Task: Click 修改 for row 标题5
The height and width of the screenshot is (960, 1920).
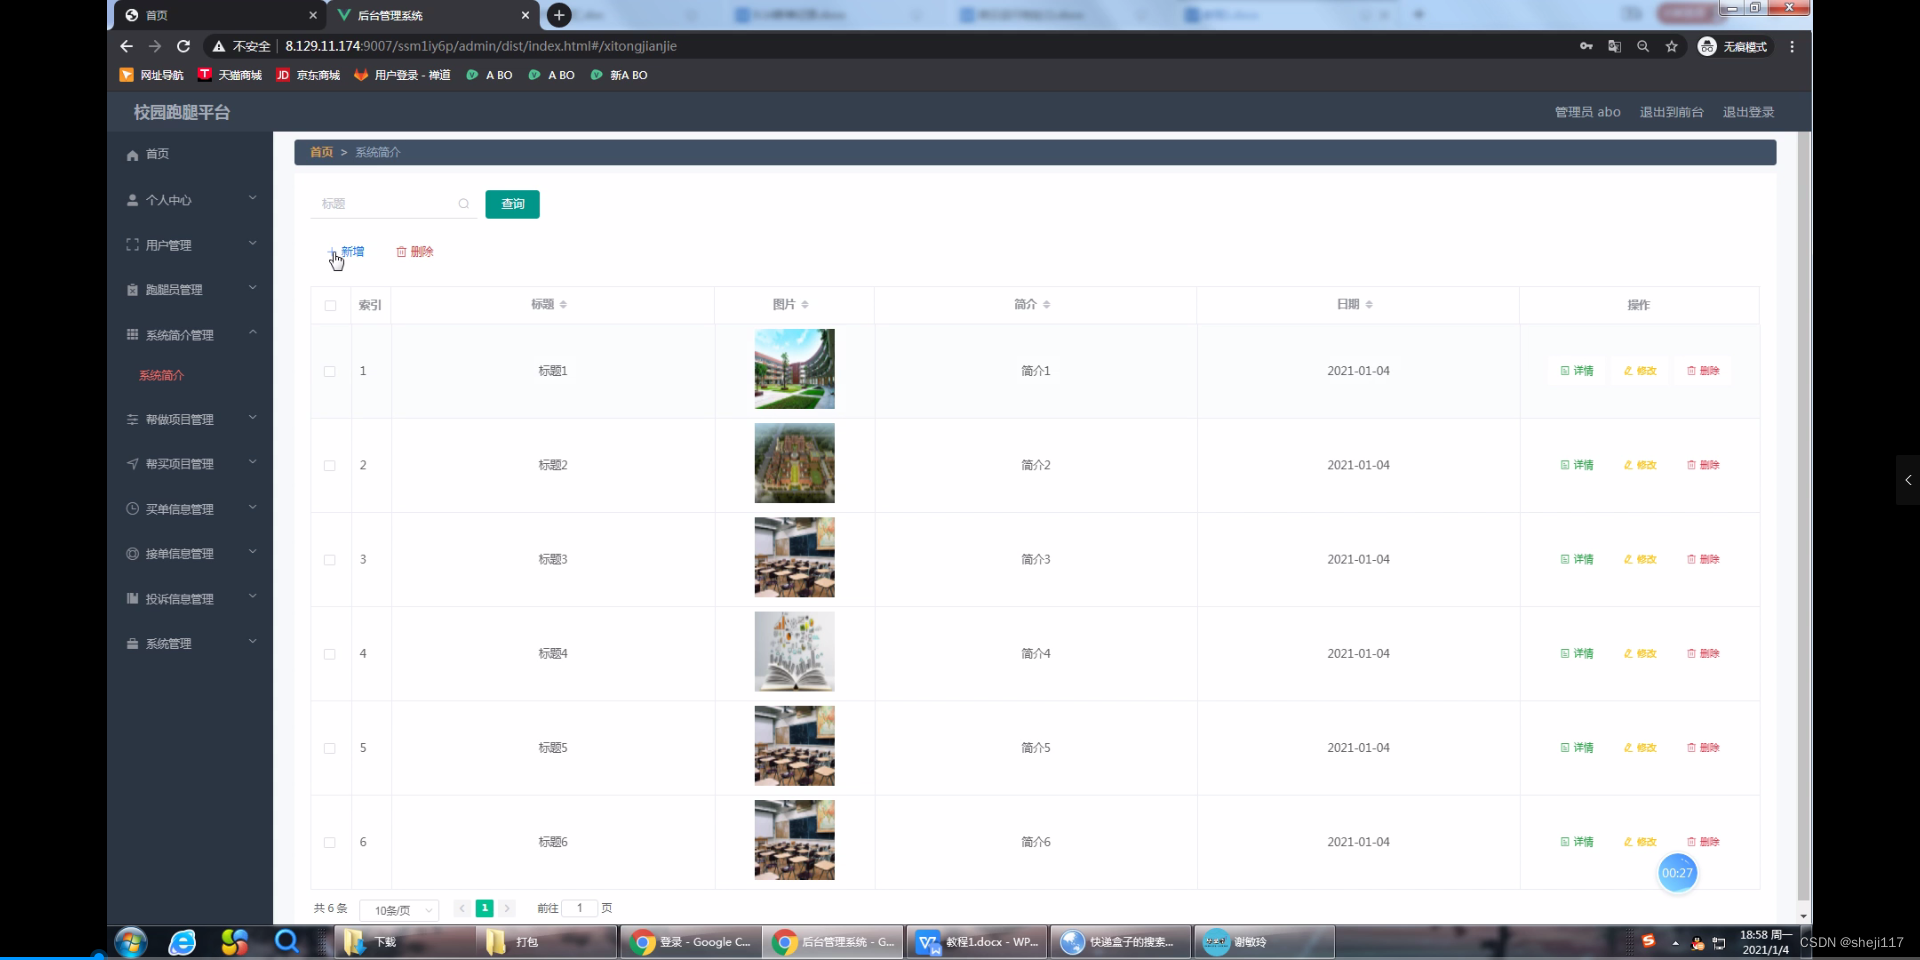Action: pos(1640,748)
